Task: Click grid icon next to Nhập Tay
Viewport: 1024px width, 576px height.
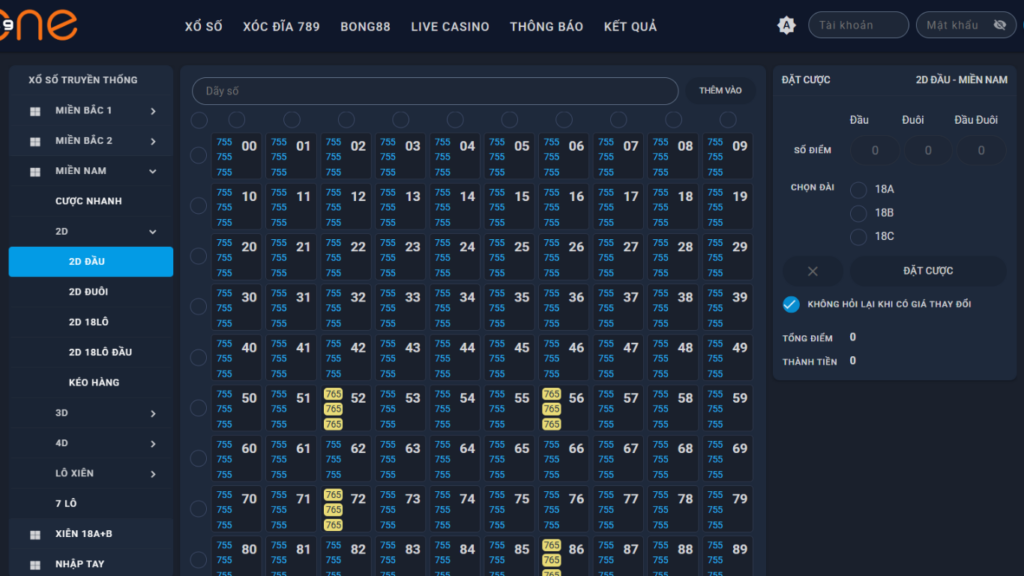Action: click(35, 565)
